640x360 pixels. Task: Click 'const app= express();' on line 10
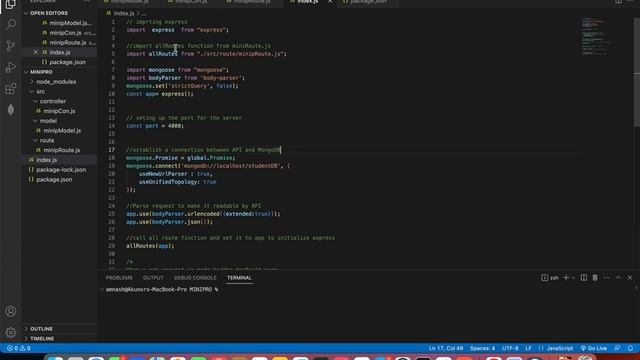(160, 94)
